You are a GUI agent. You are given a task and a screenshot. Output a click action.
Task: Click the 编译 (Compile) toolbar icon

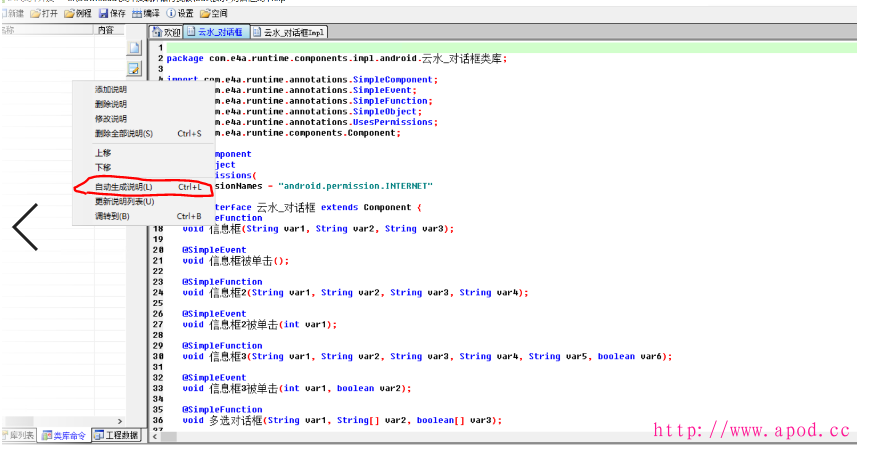pos(138,13)
